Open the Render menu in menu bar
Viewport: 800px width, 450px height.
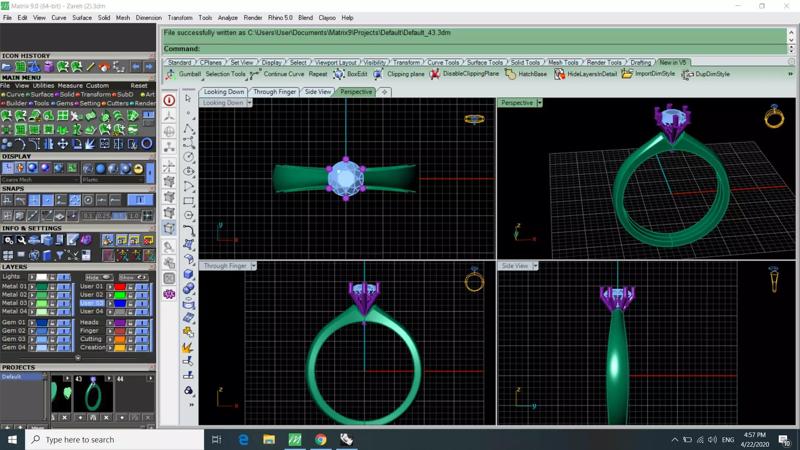click(253, 17)
